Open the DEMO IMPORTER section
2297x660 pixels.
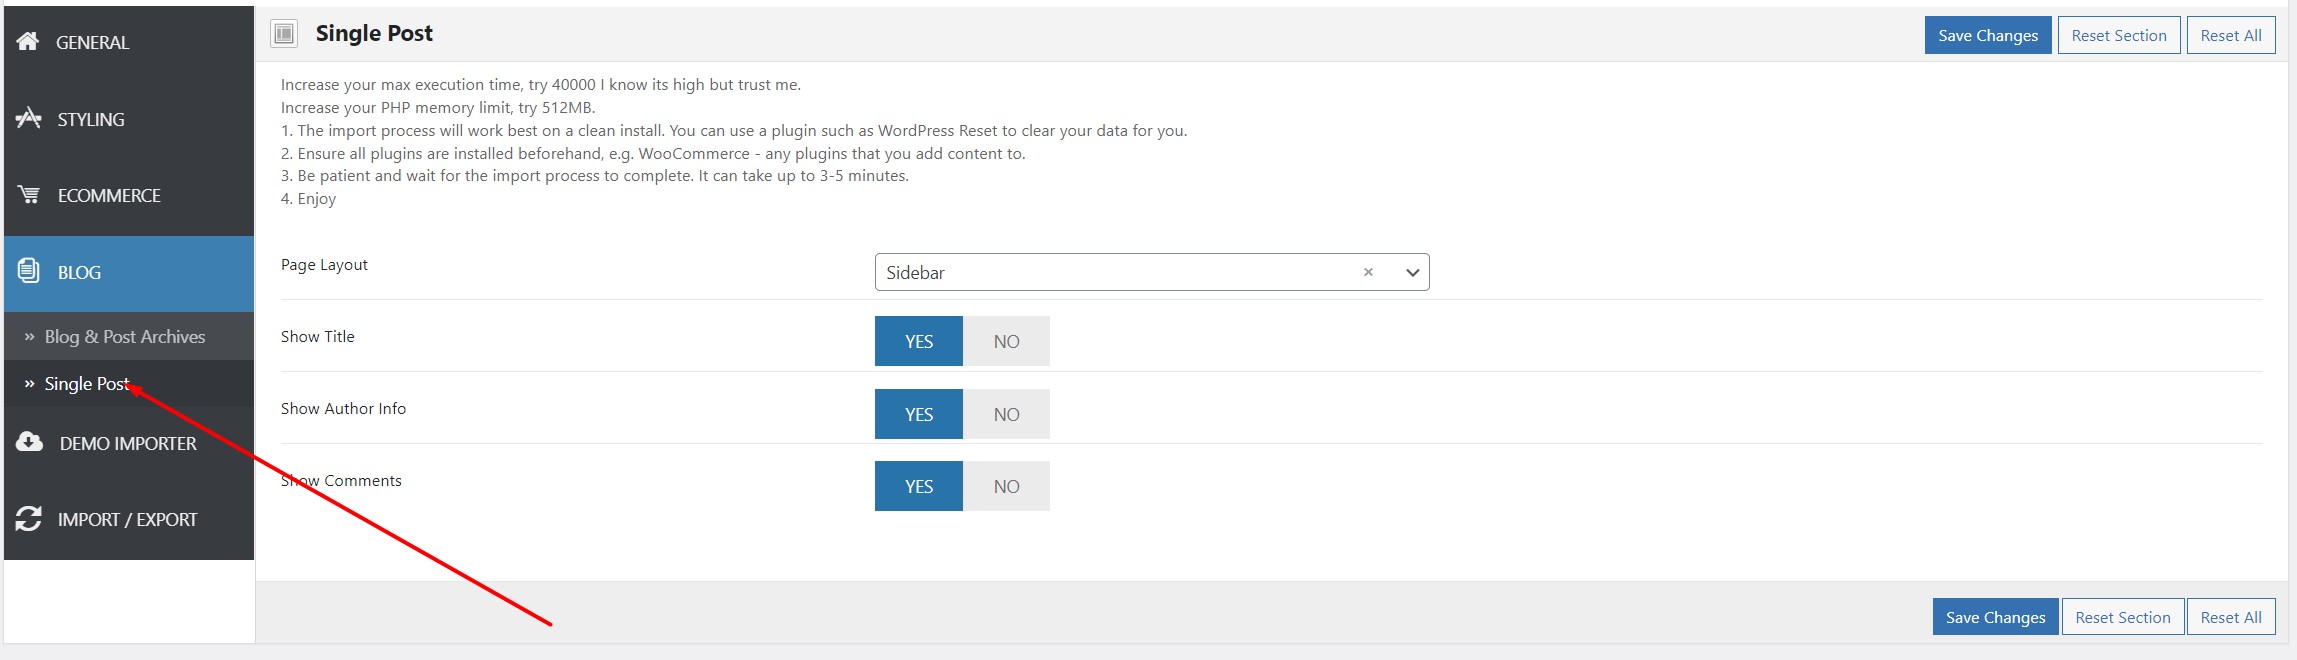coord(129,443)
